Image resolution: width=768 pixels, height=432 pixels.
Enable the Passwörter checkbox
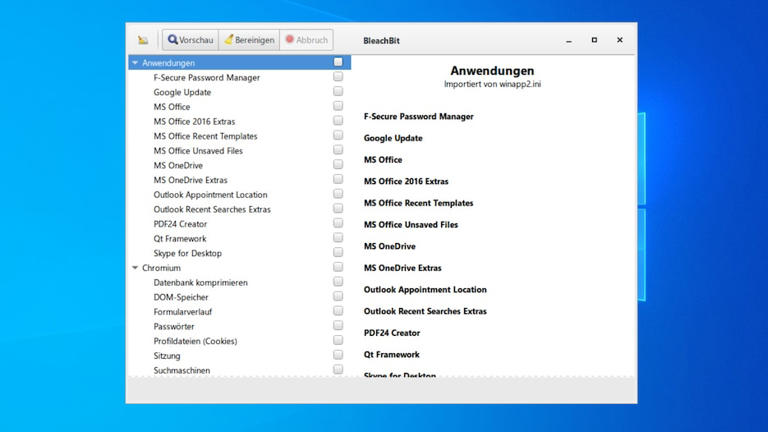click(338, 326)
